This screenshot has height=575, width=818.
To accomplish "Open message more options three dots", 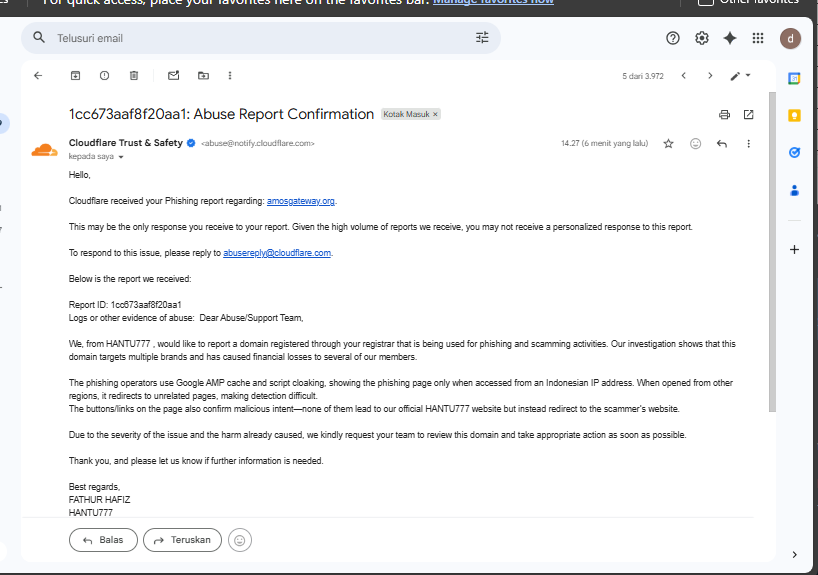I will pyautogui.click(x=749, y=143).
